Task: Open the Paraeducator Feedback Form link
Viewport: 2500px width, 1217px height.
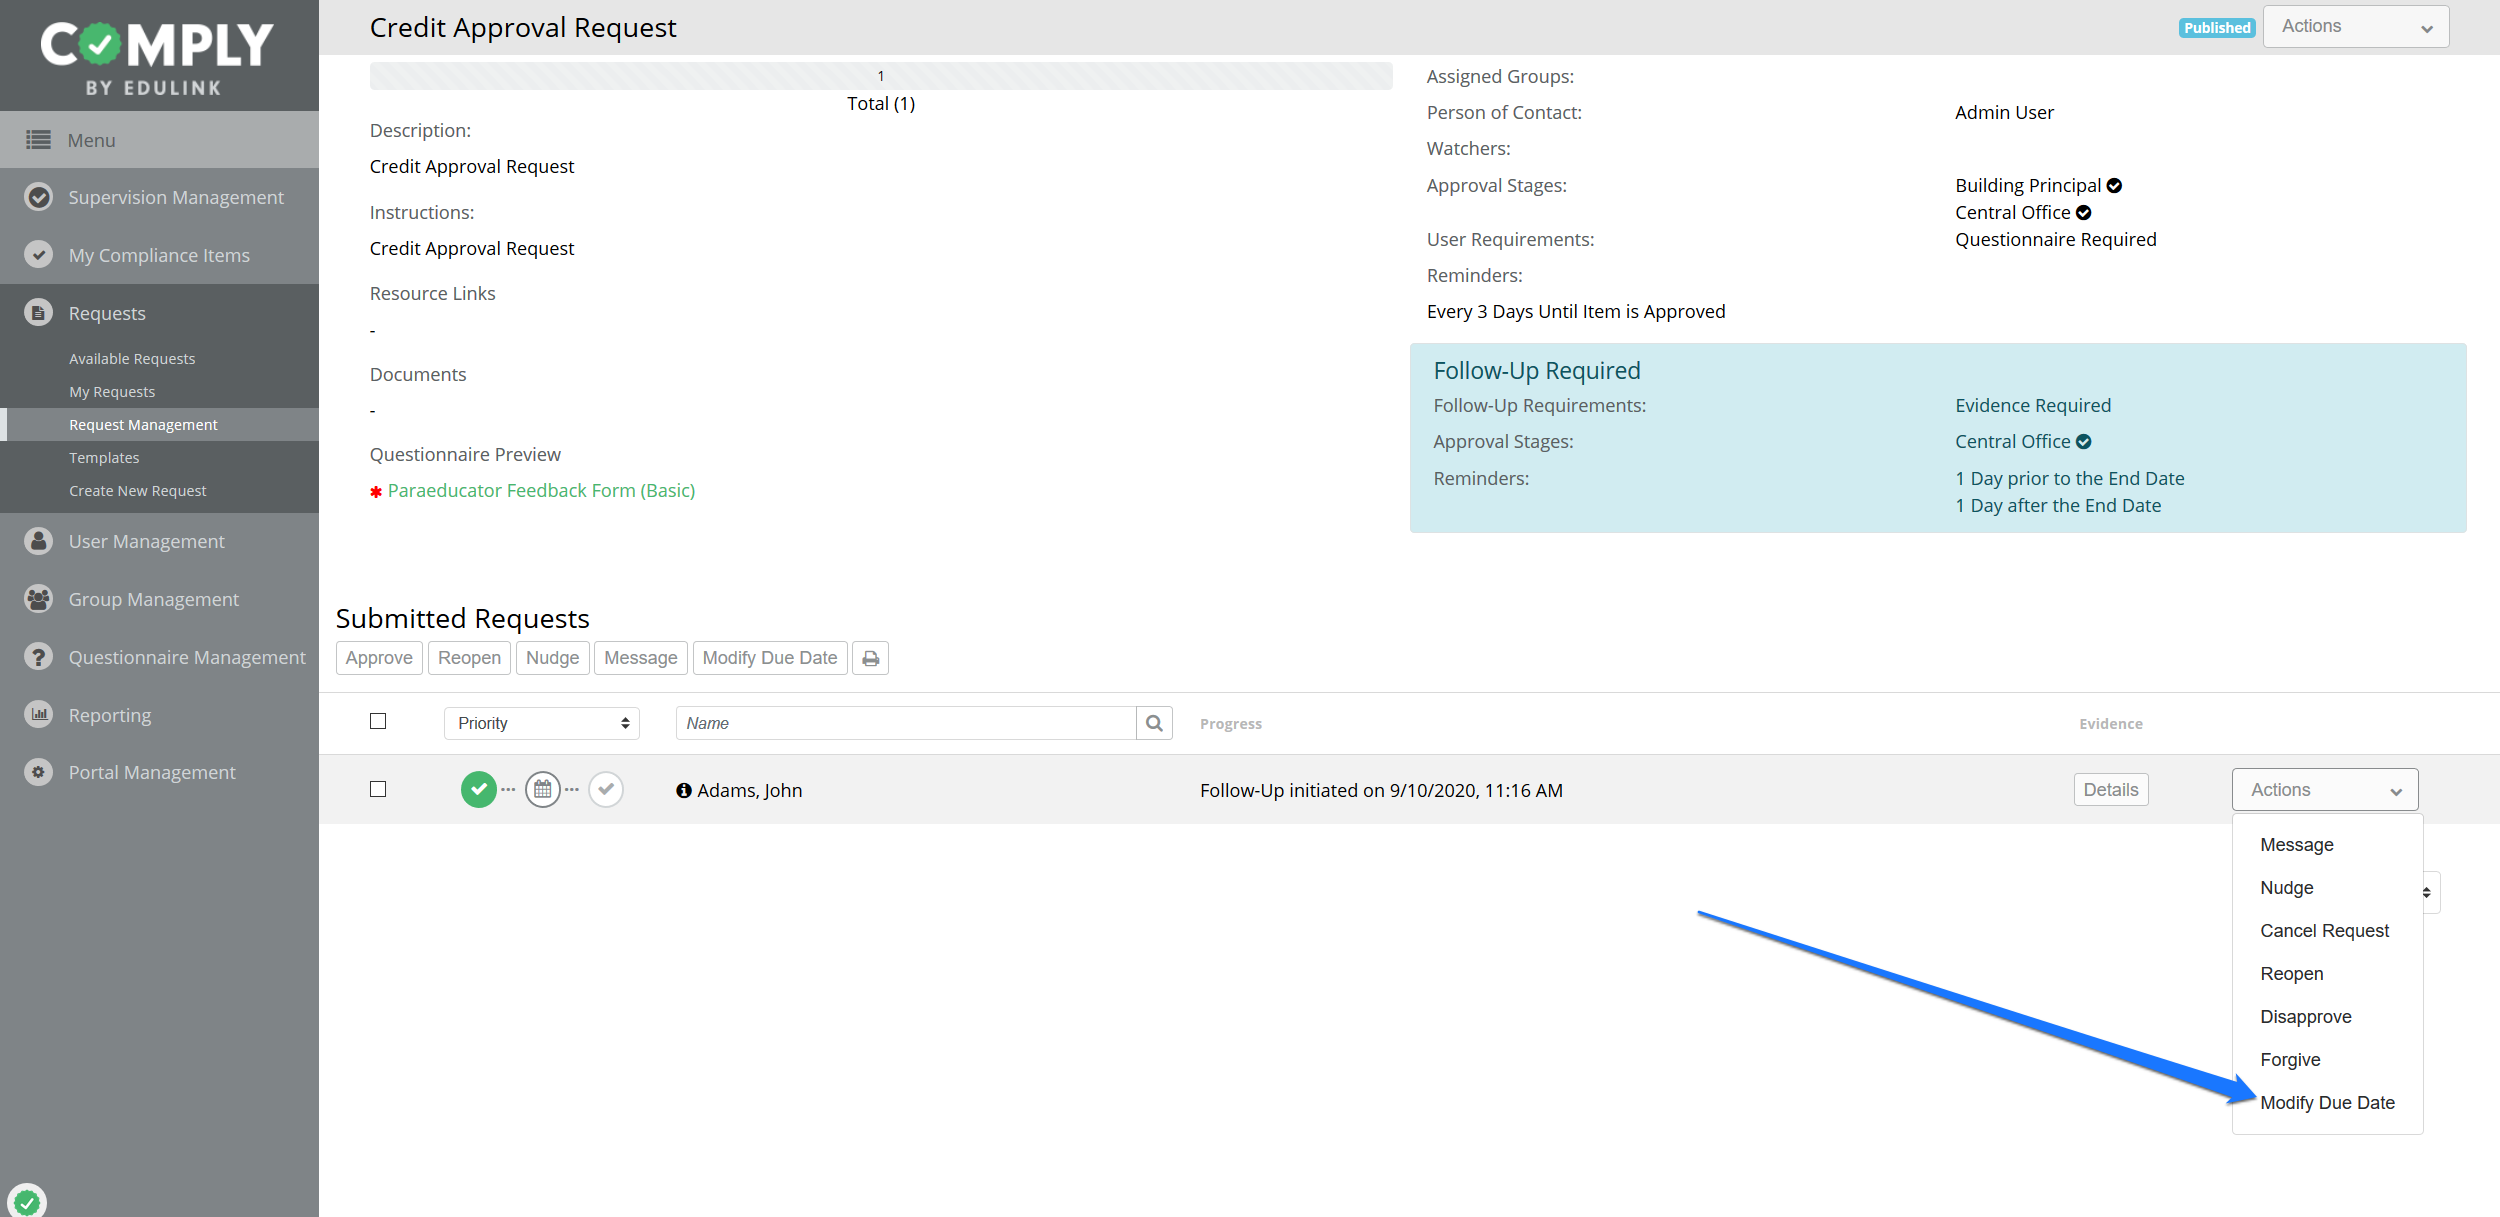Action: (x=541, y=491)
